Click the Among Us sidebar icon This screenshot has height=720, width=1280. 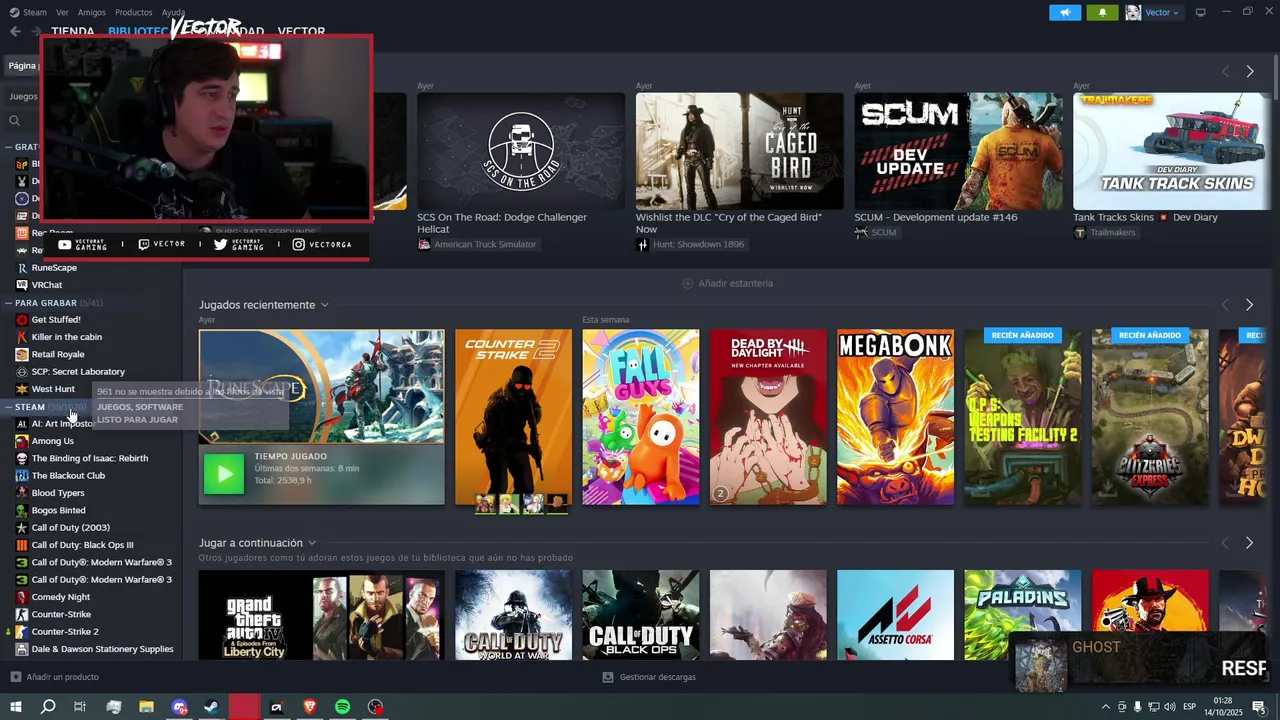22,441
